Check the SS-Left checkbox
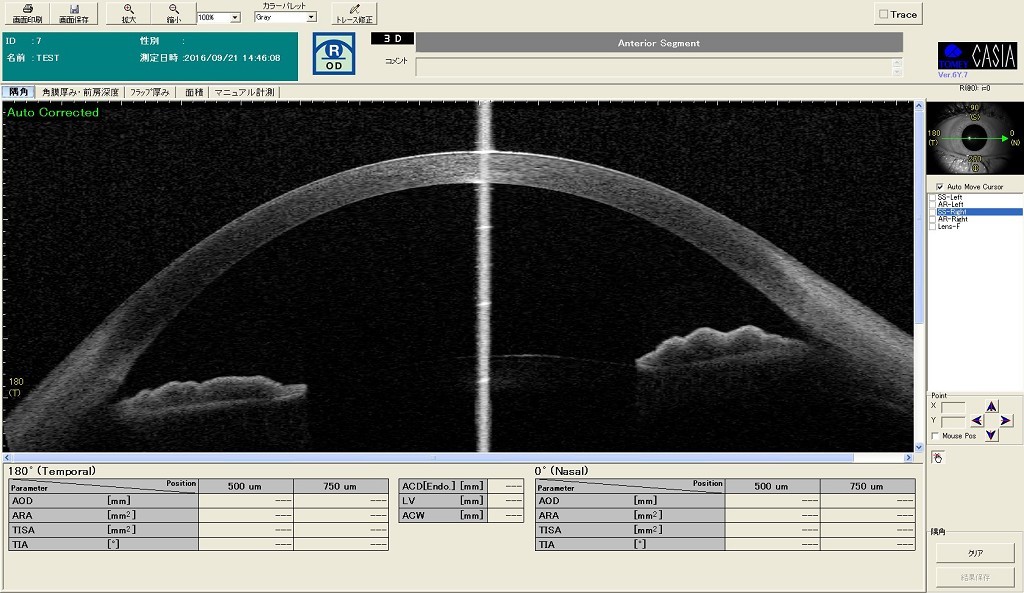The height and width of the screenshot is (593, 1024). [933, 197]
